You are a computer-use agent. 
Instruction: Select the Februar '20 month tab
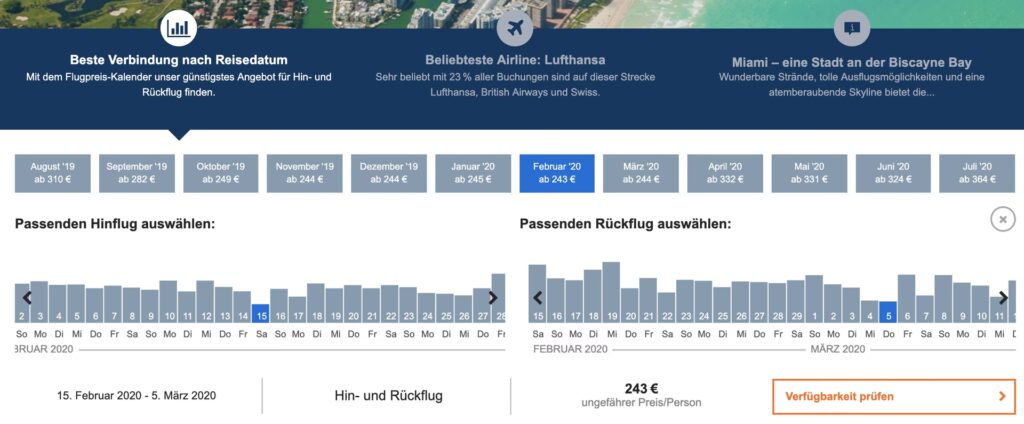(557, 173)
